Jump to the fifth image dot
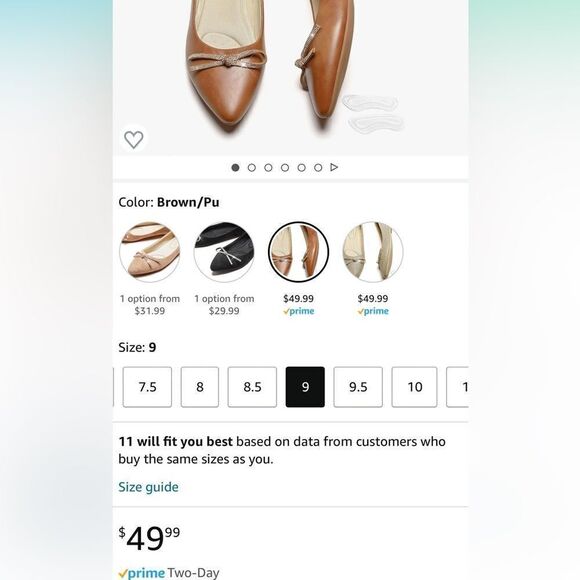580x580 pixels. [301, 168]
